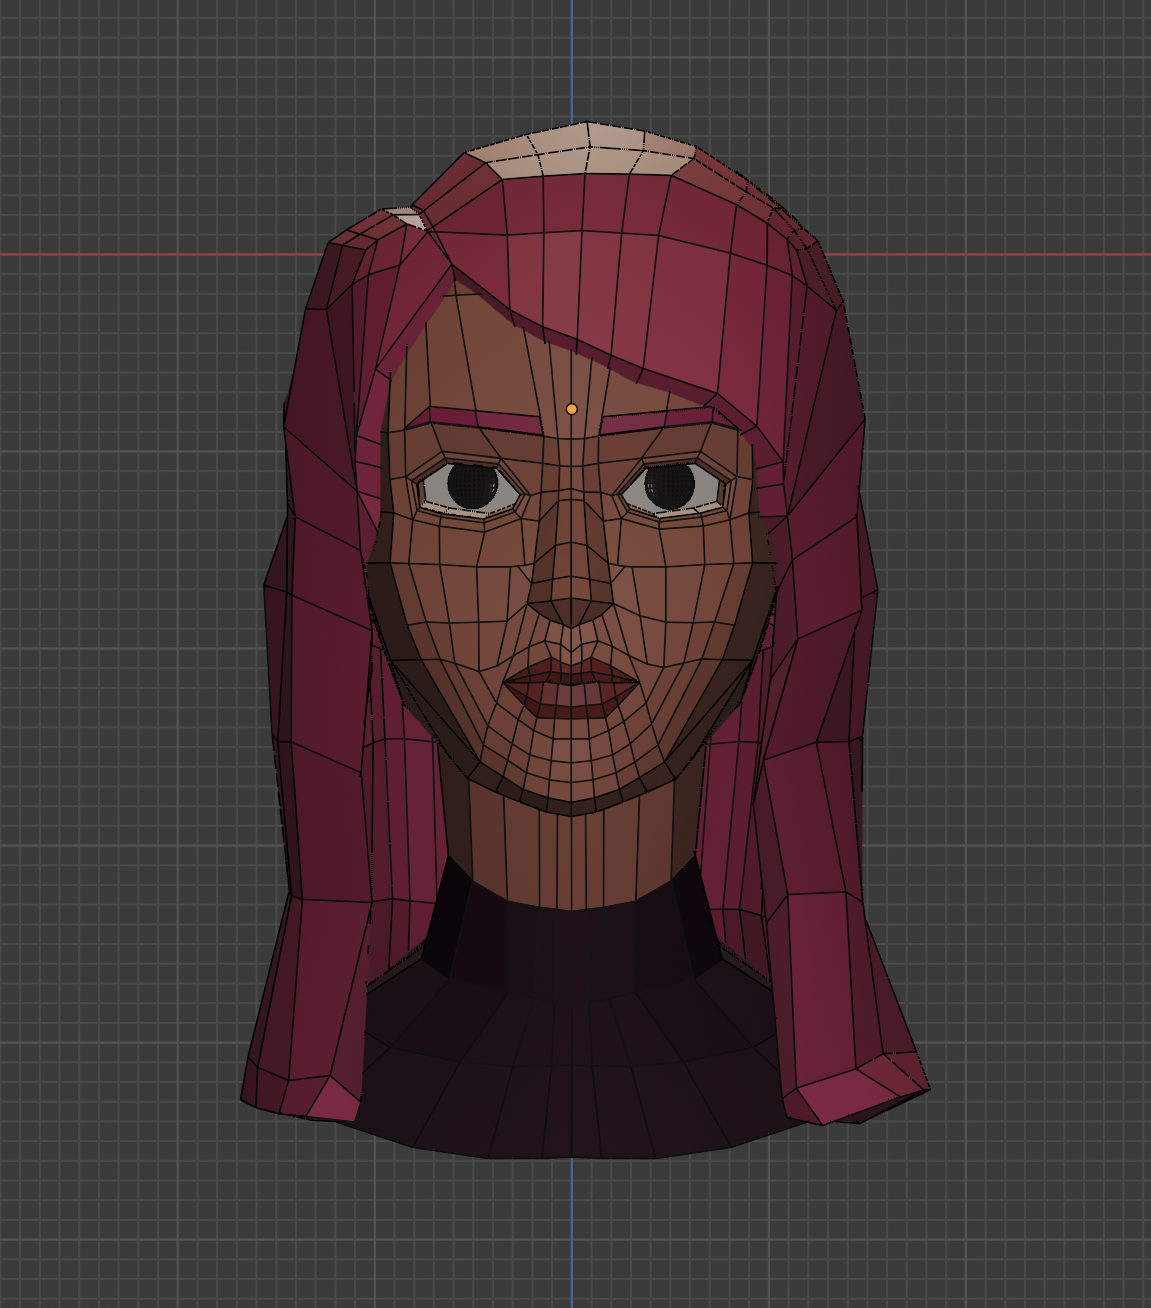Click the orange origin dot on the forehead
Viewport: 1151px width, 1308px height.
coord(571,409)
